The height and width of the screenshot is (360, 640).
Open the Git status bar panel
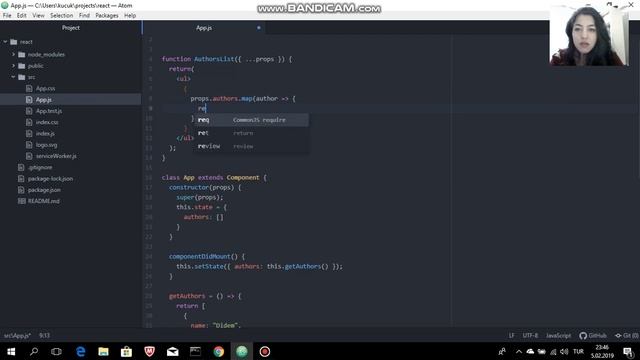click(627, 336)
